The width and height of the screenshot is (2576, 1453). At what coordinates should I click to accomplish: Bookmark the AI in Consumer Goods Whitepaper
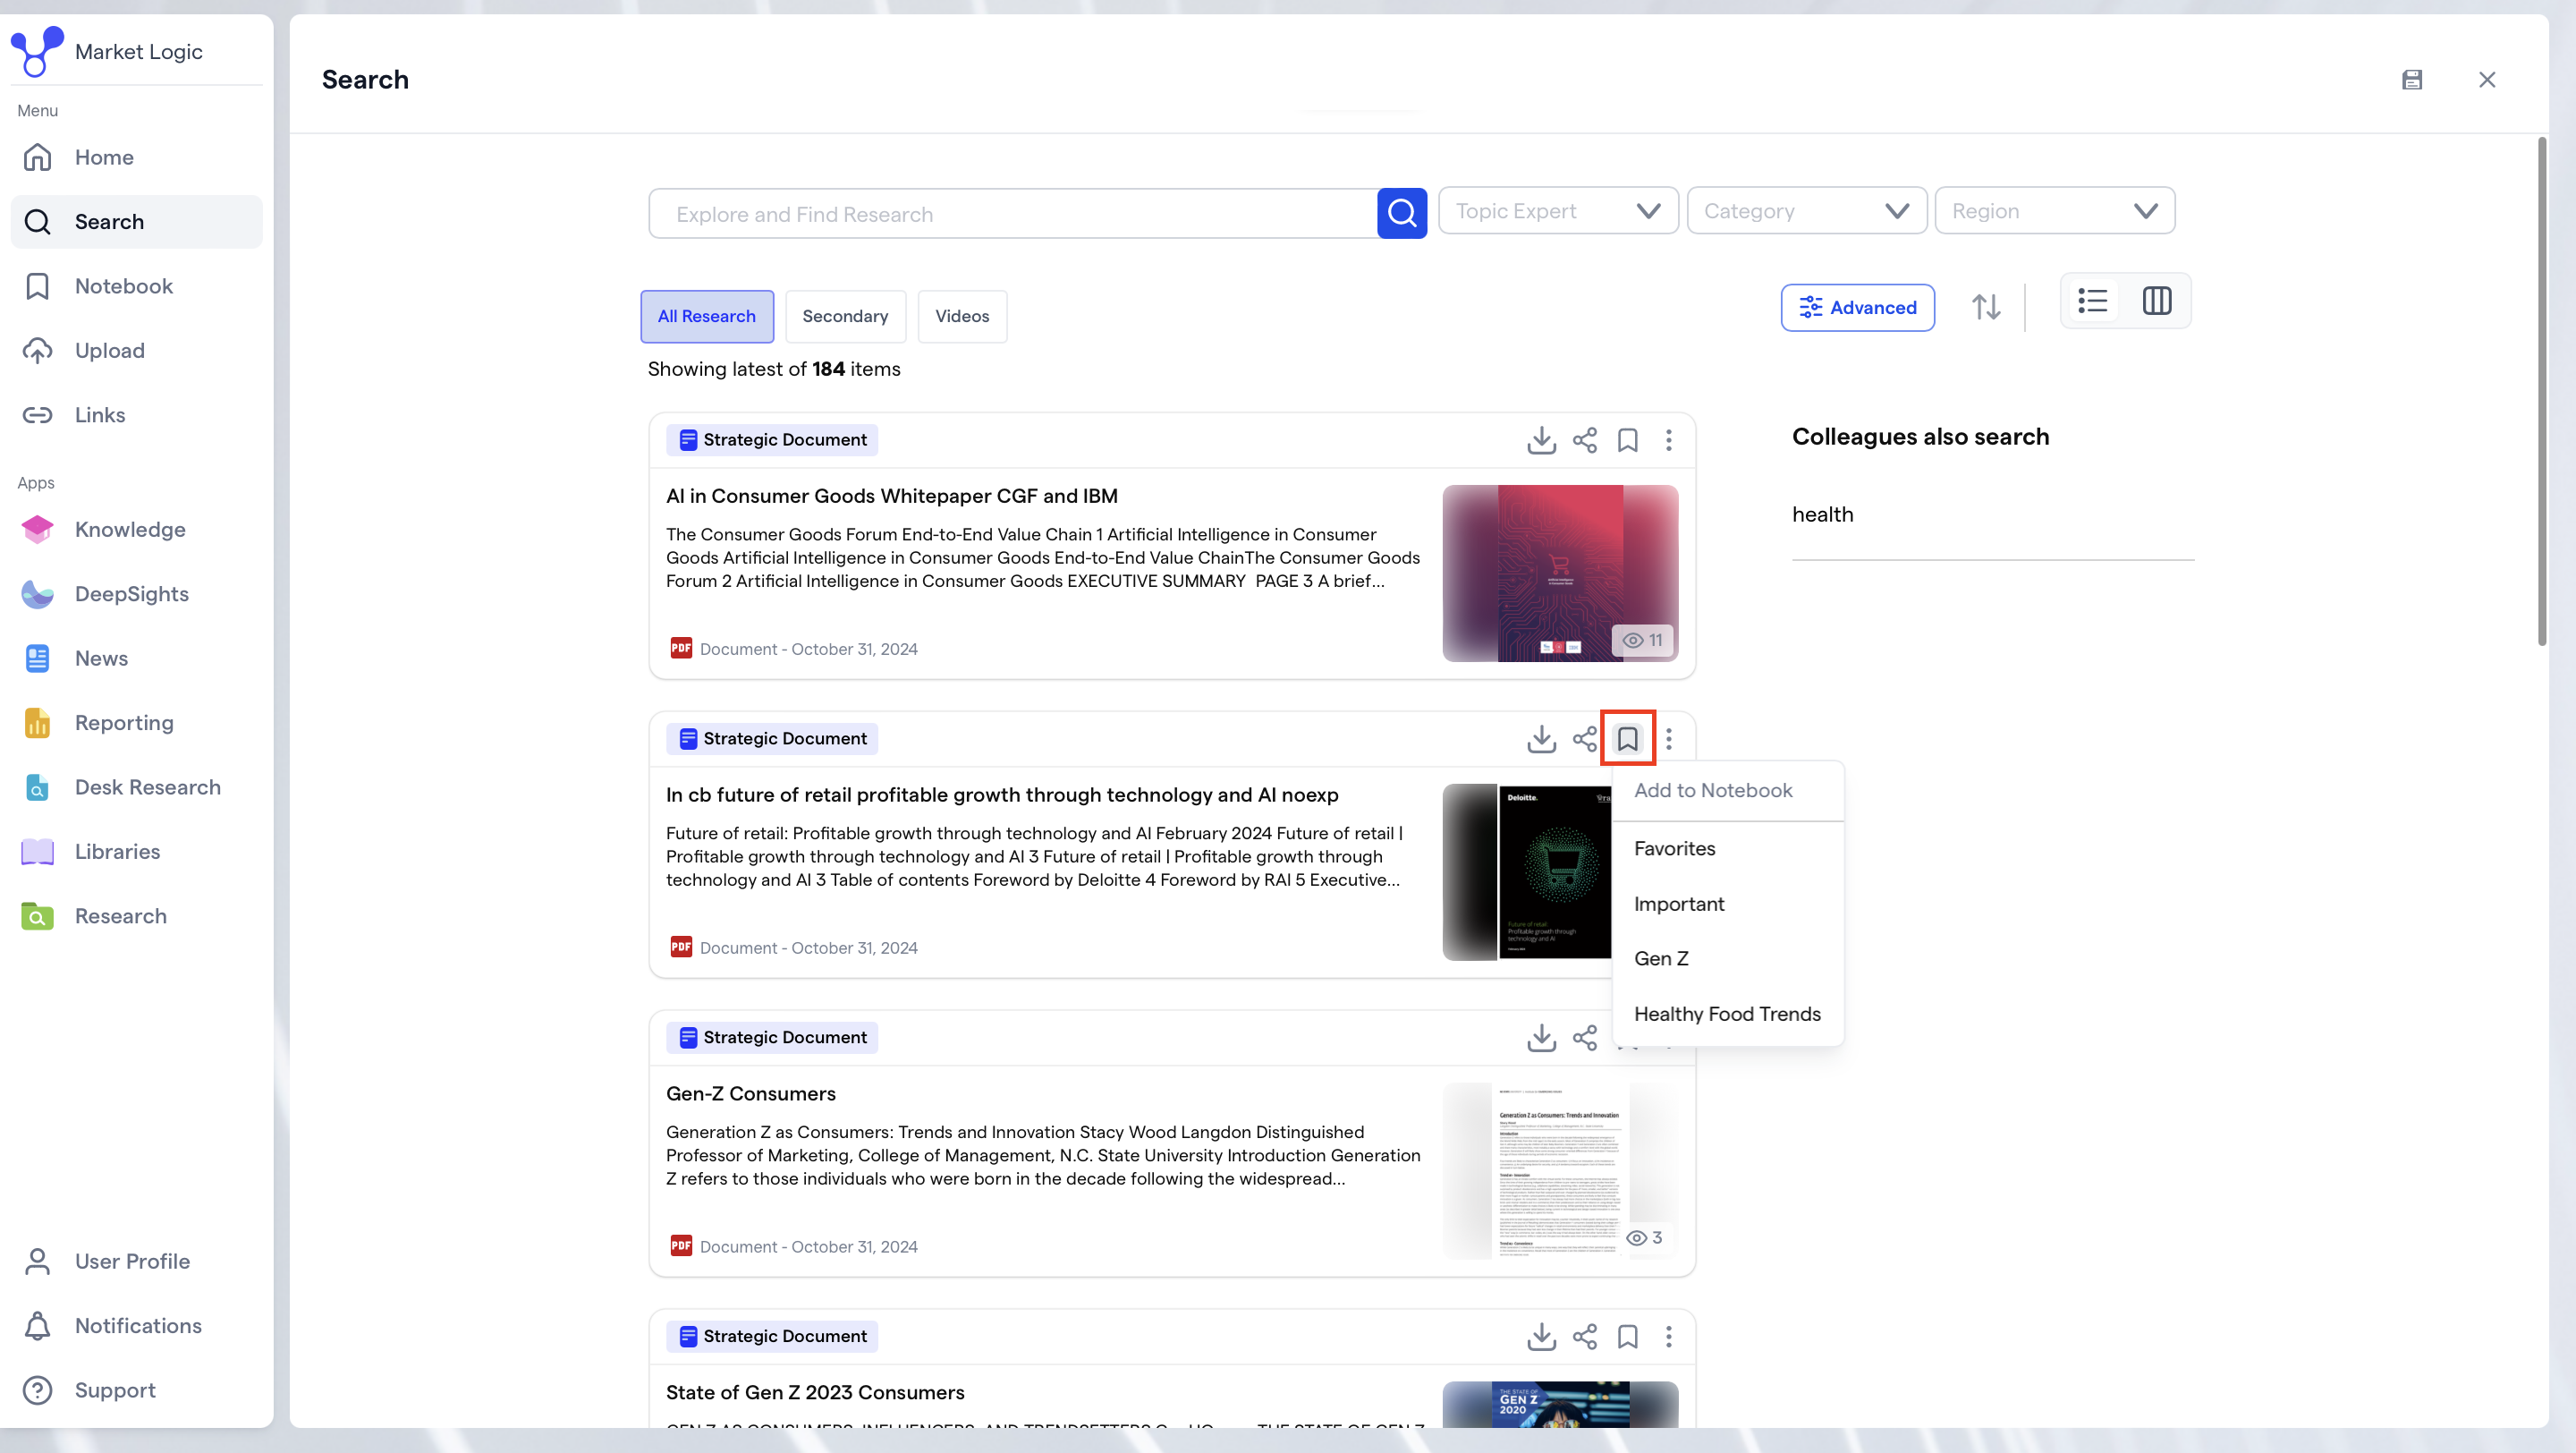tap(1627, 440)
